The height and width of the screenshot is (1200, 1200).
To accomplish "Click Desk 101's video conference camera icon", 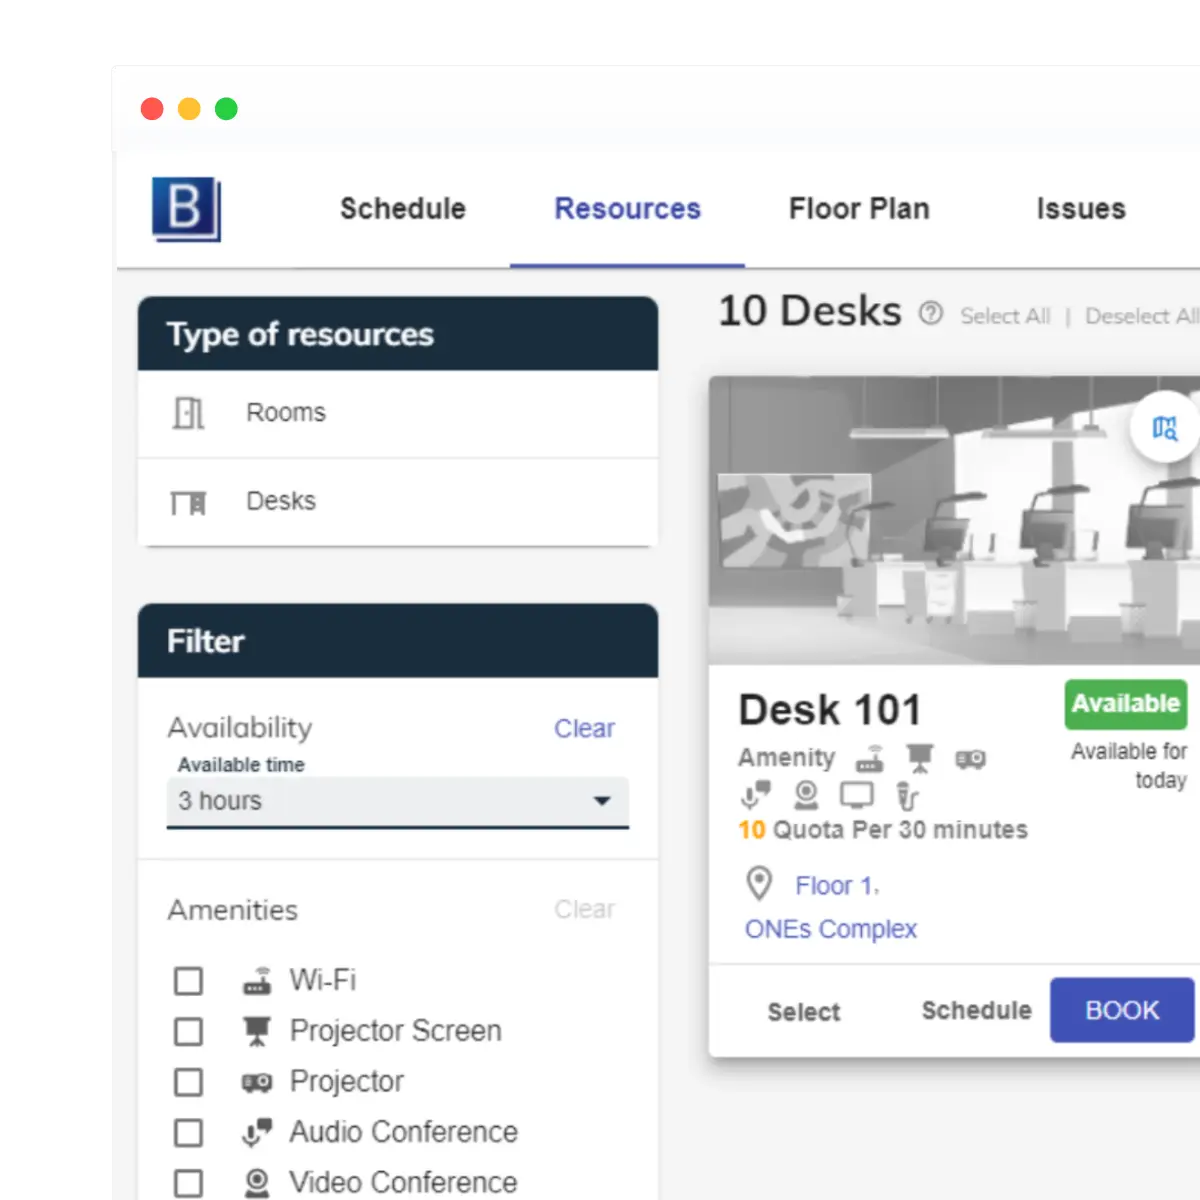I will click(x=805, y=795).
